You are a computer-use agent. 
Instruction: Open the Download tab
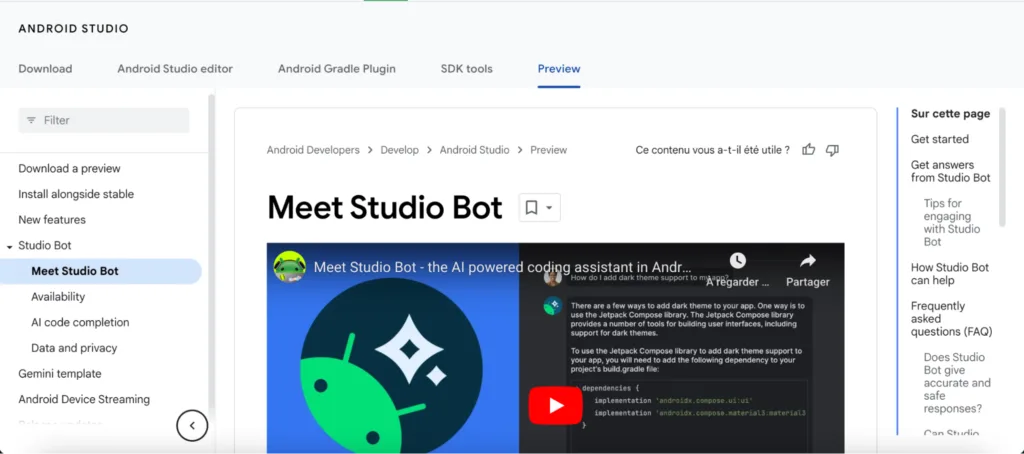tap(45, 69)
